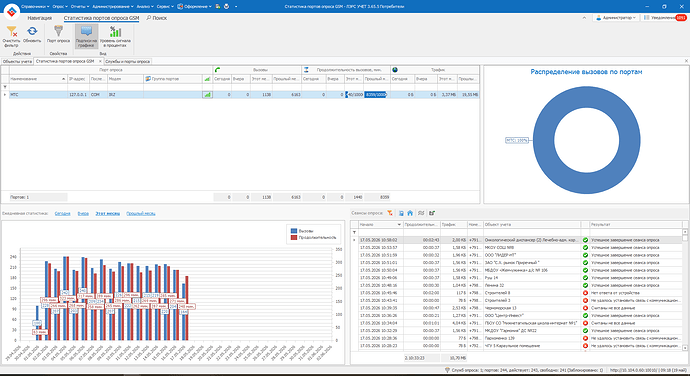Viewport: 690px width, 376px height.
Task: Click the green status icon for Руш 14
Action: tap(585, 278)
